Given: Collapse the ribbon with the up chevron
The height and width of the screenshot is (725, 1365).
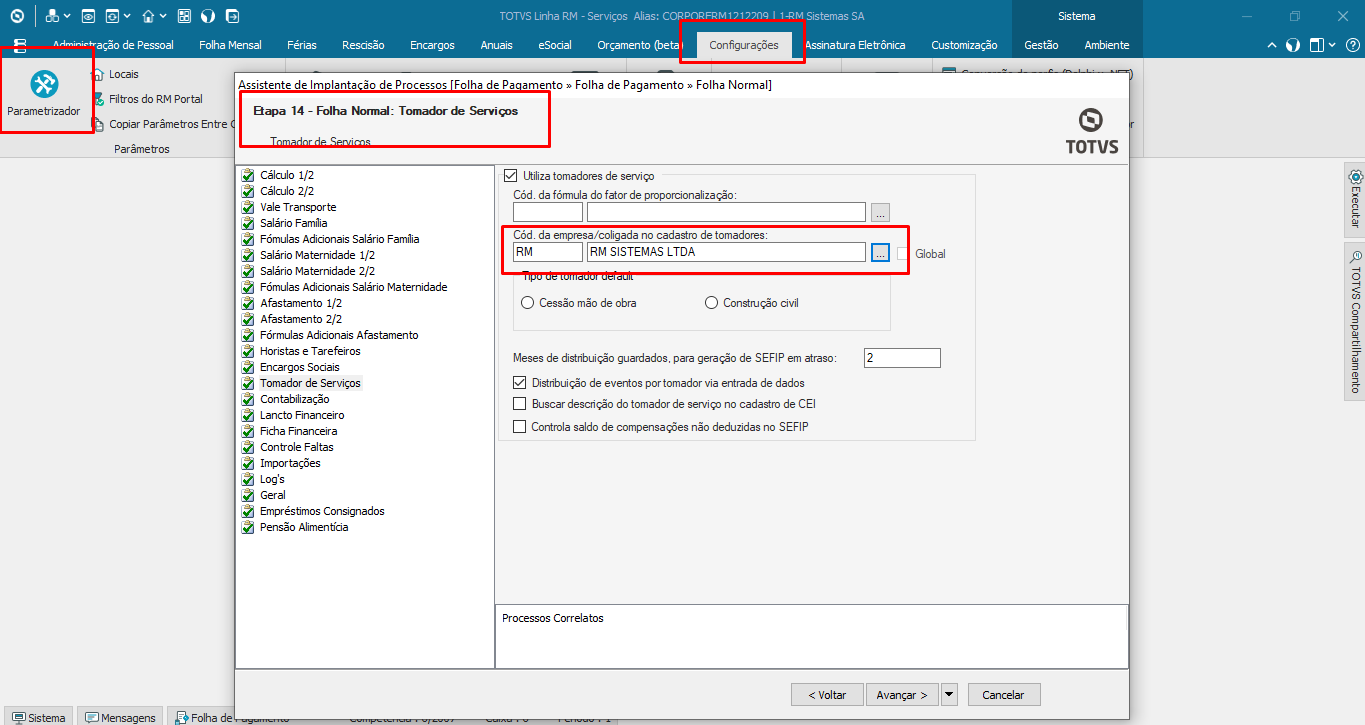Looking at the screenshot, I should point(1272,45).
